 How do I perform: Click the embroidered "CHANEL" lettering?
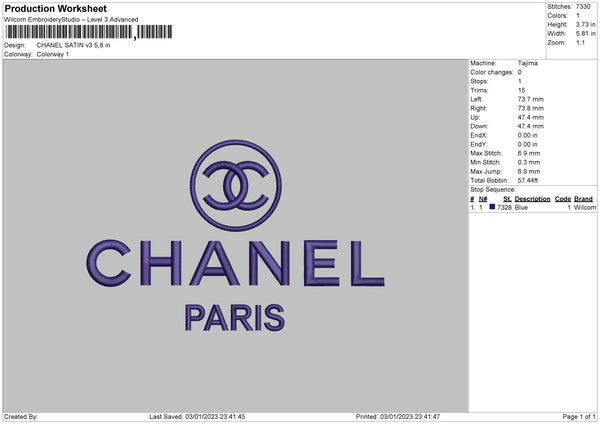(x=235, y=263)
